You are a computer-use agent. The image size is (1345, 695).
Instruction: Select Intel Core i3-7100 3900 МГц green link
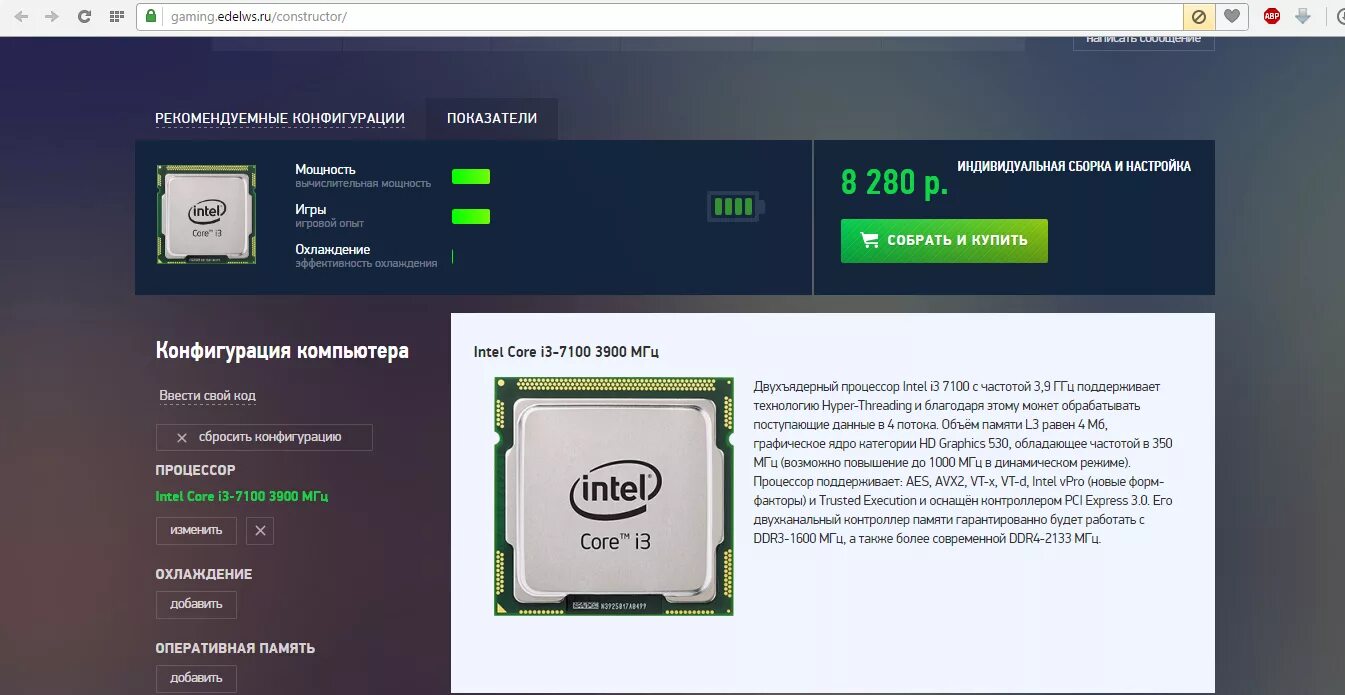pyautogui.click(x=242, y=496)
